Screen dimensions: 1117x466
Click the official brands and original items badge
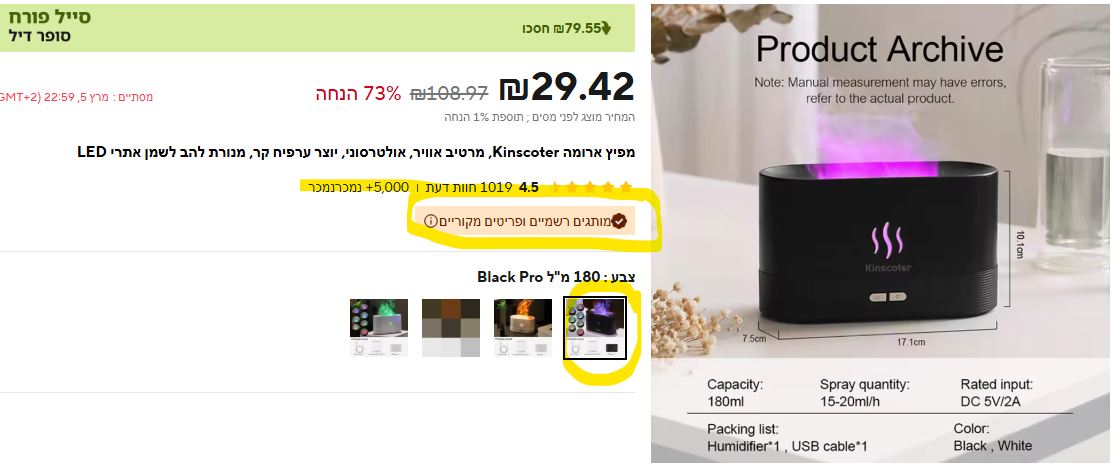coord(526,222)
